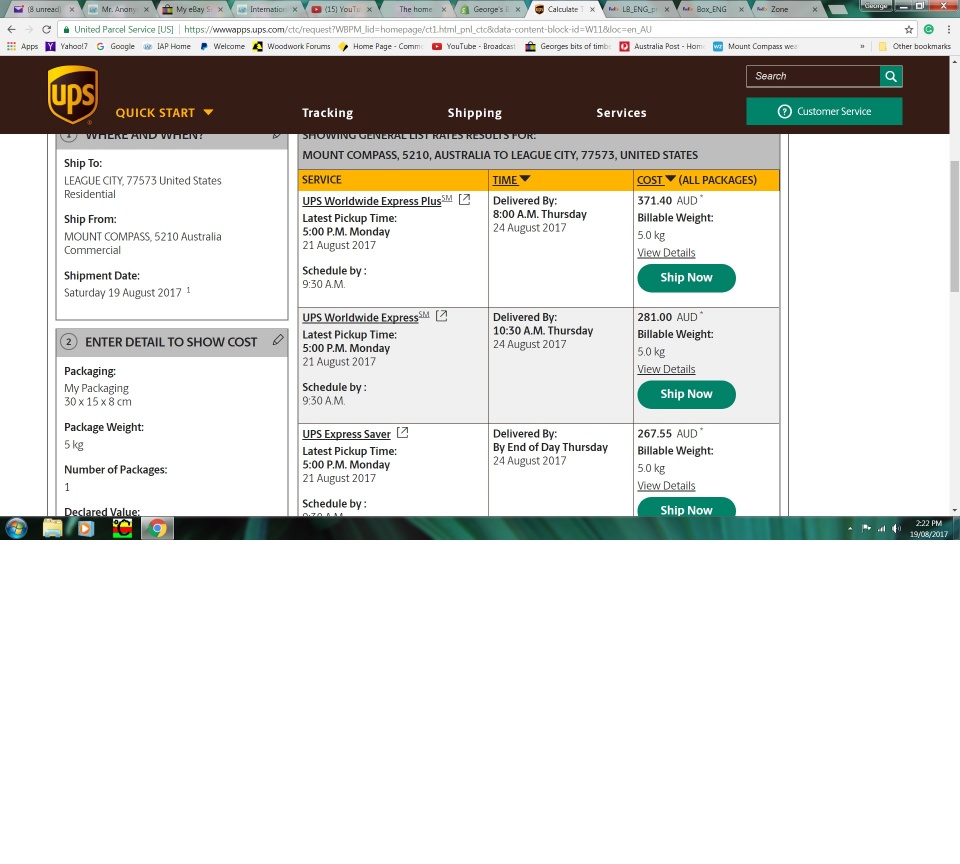
Task: View Details for the 371.40 AUD rate
Action: coord(666,253)
